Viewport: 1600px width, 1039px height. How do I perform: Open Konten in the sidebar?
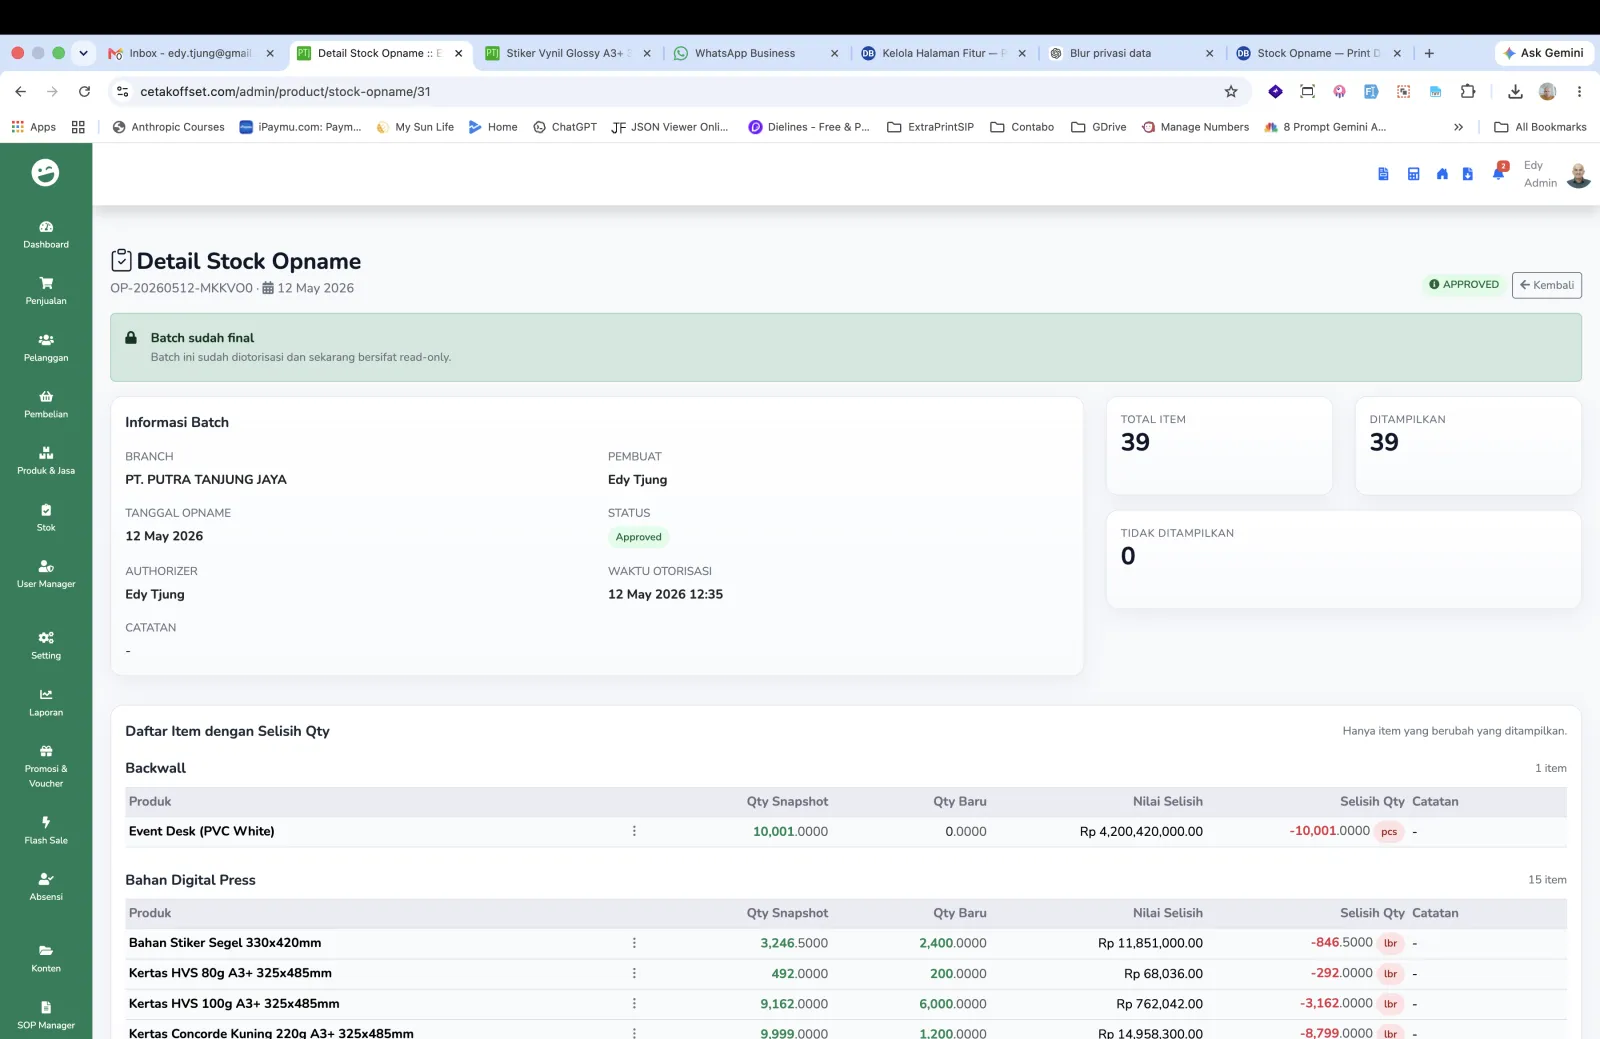coord(46,958)
